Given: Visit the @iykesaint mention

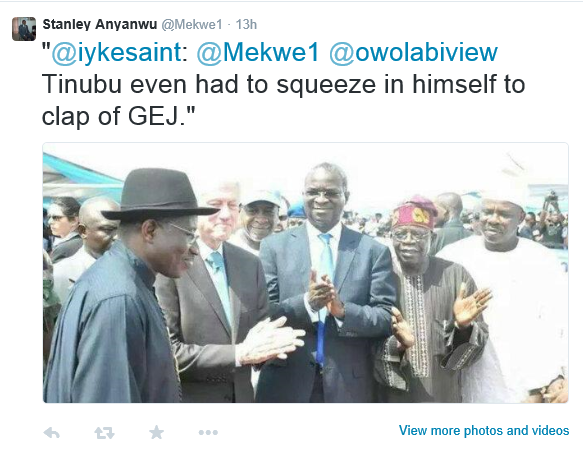Looking at the screenshot, I should coord(116,52).
